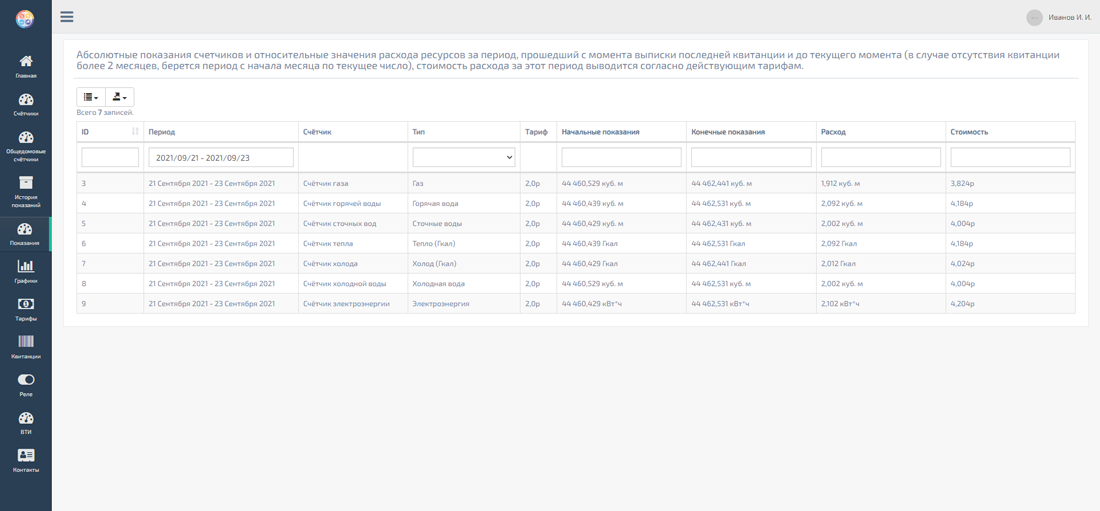Select Показания item in sidebar menu
The width and height of the screenshot is (1100, 511).
[x=26, y=232]
